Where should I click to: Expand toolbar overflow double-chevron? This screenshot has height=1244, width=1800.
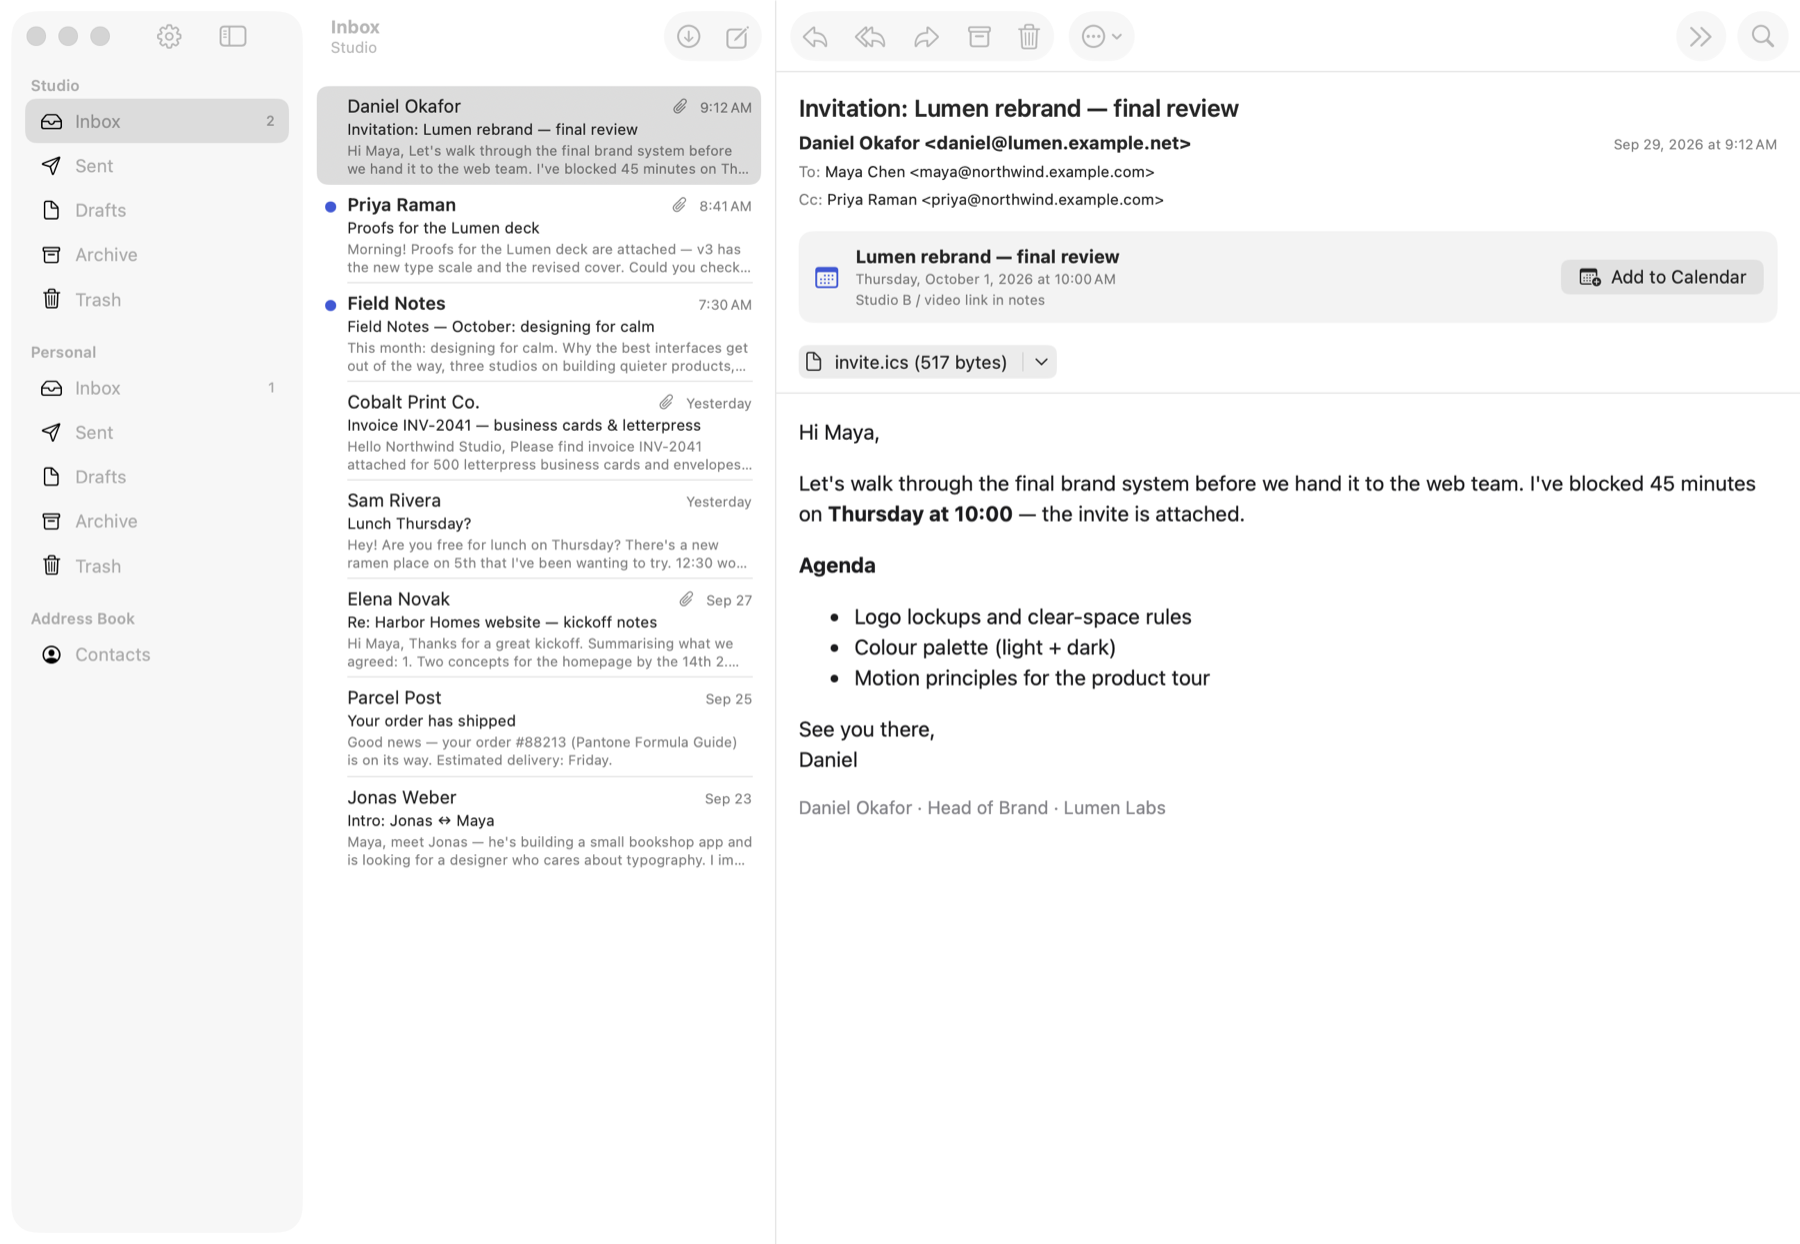pyautogui.click(x=1700, y=37)
